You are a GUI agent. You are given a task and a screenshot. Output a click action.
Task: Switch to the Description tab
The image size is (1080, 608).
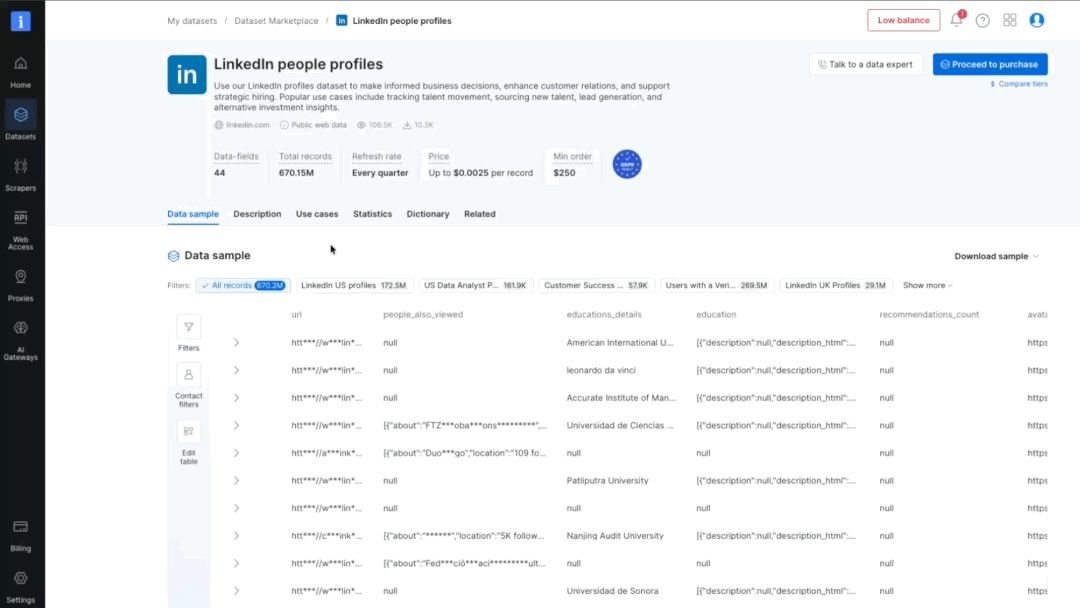click(257, 214)
